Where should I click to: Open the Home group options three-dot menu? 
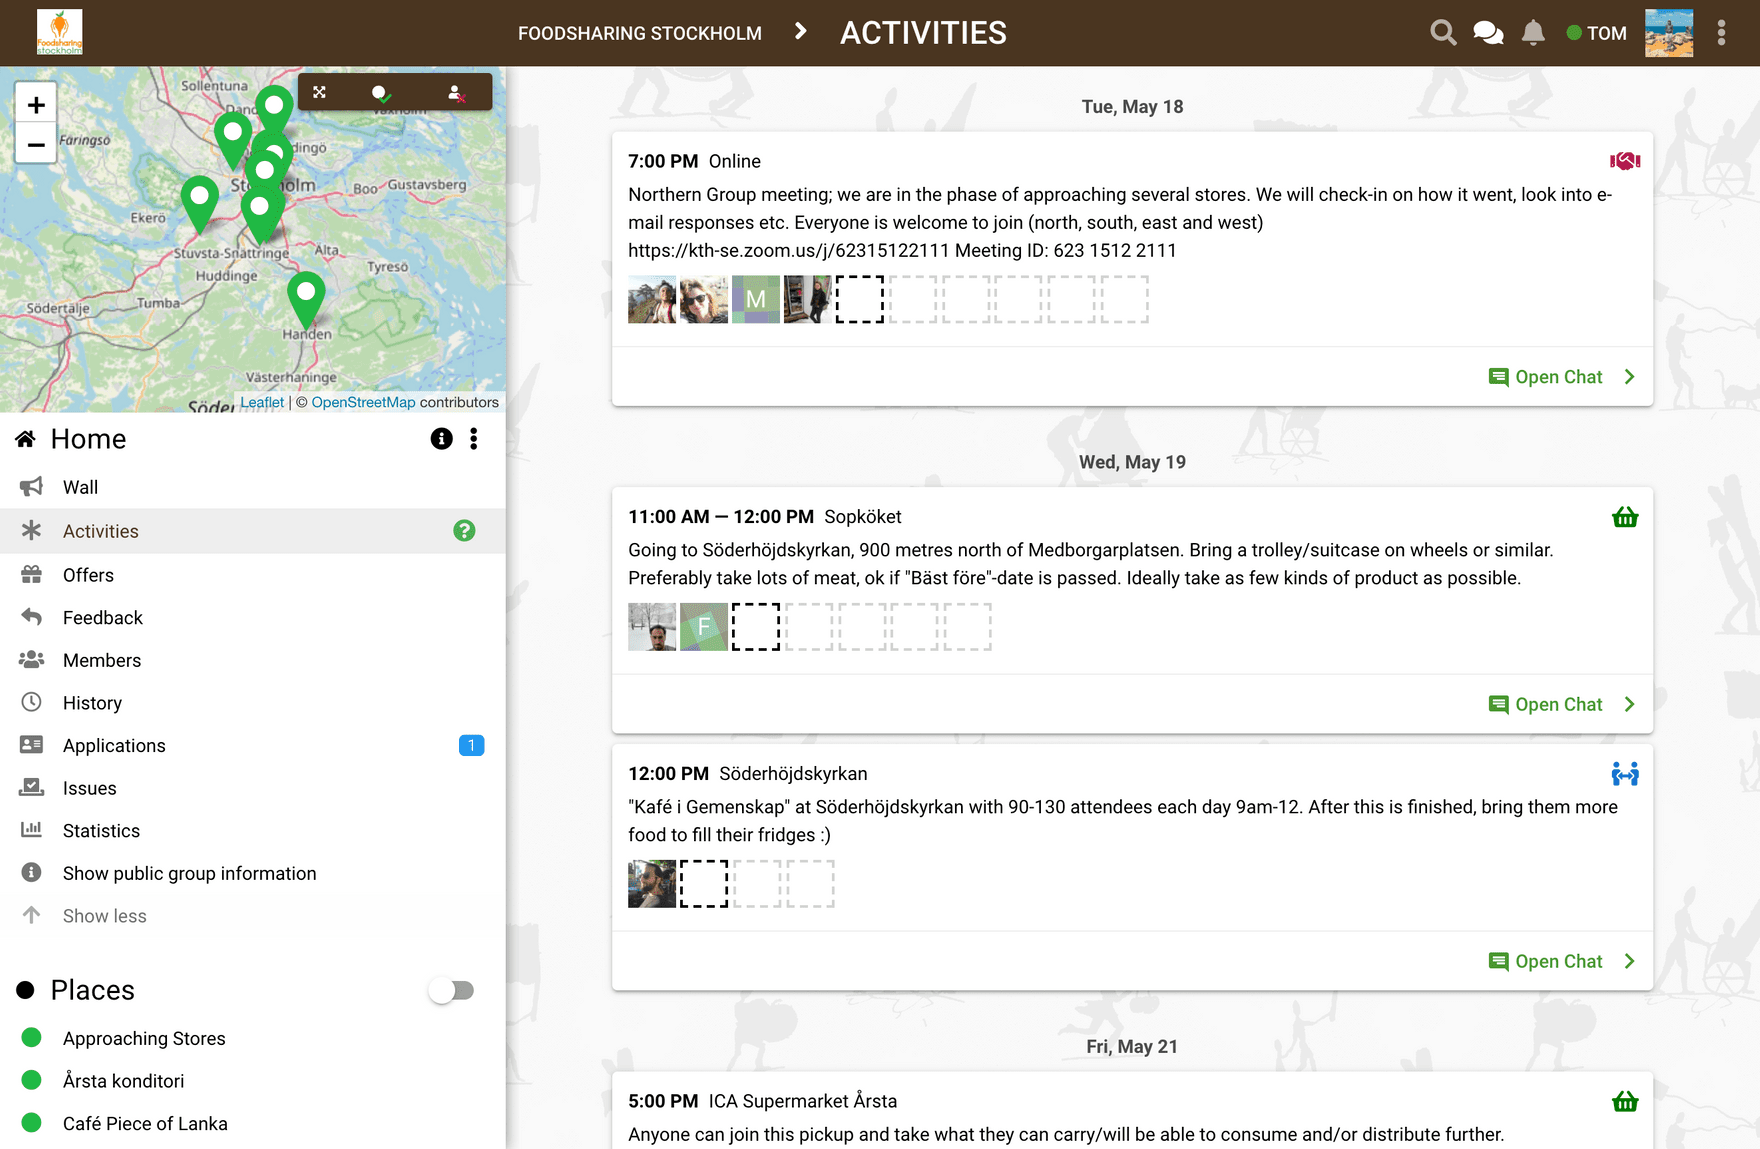pos(474,439)
